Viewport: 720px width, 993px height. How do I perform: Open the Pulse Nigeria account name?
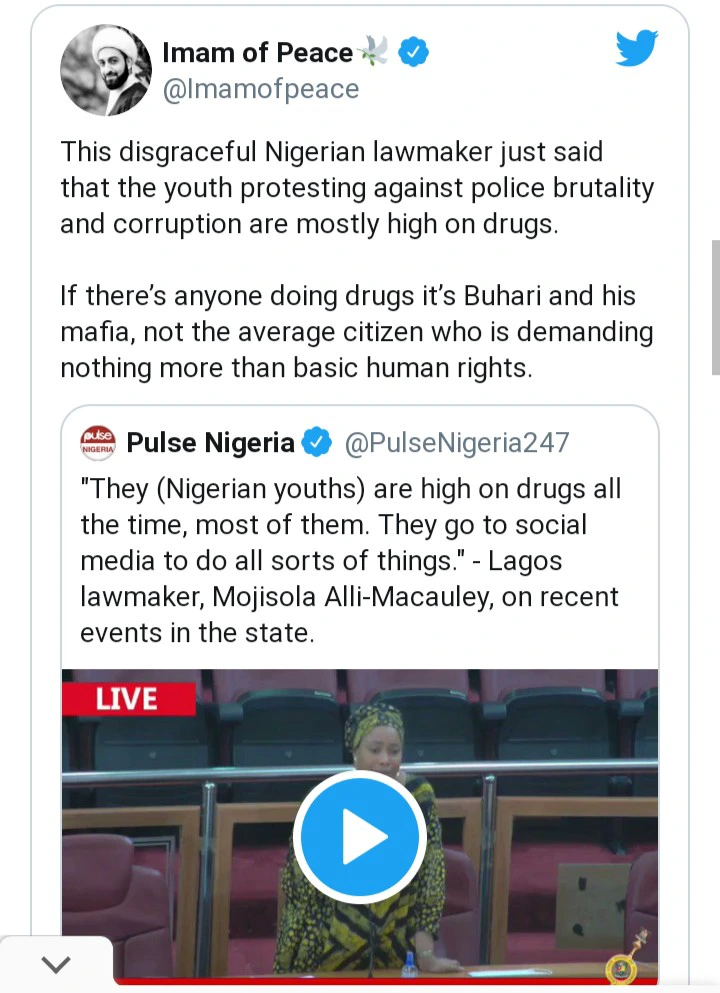210,442
